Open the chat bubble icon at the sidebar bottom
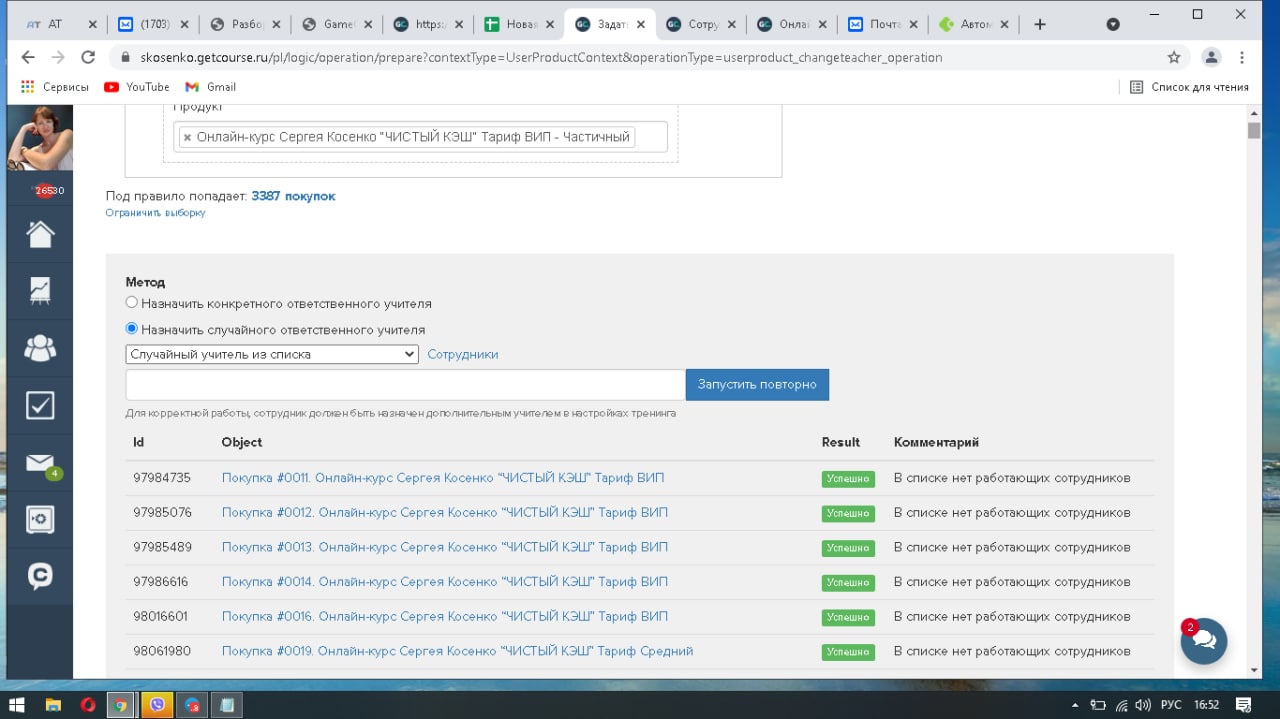 click(40, 576)
